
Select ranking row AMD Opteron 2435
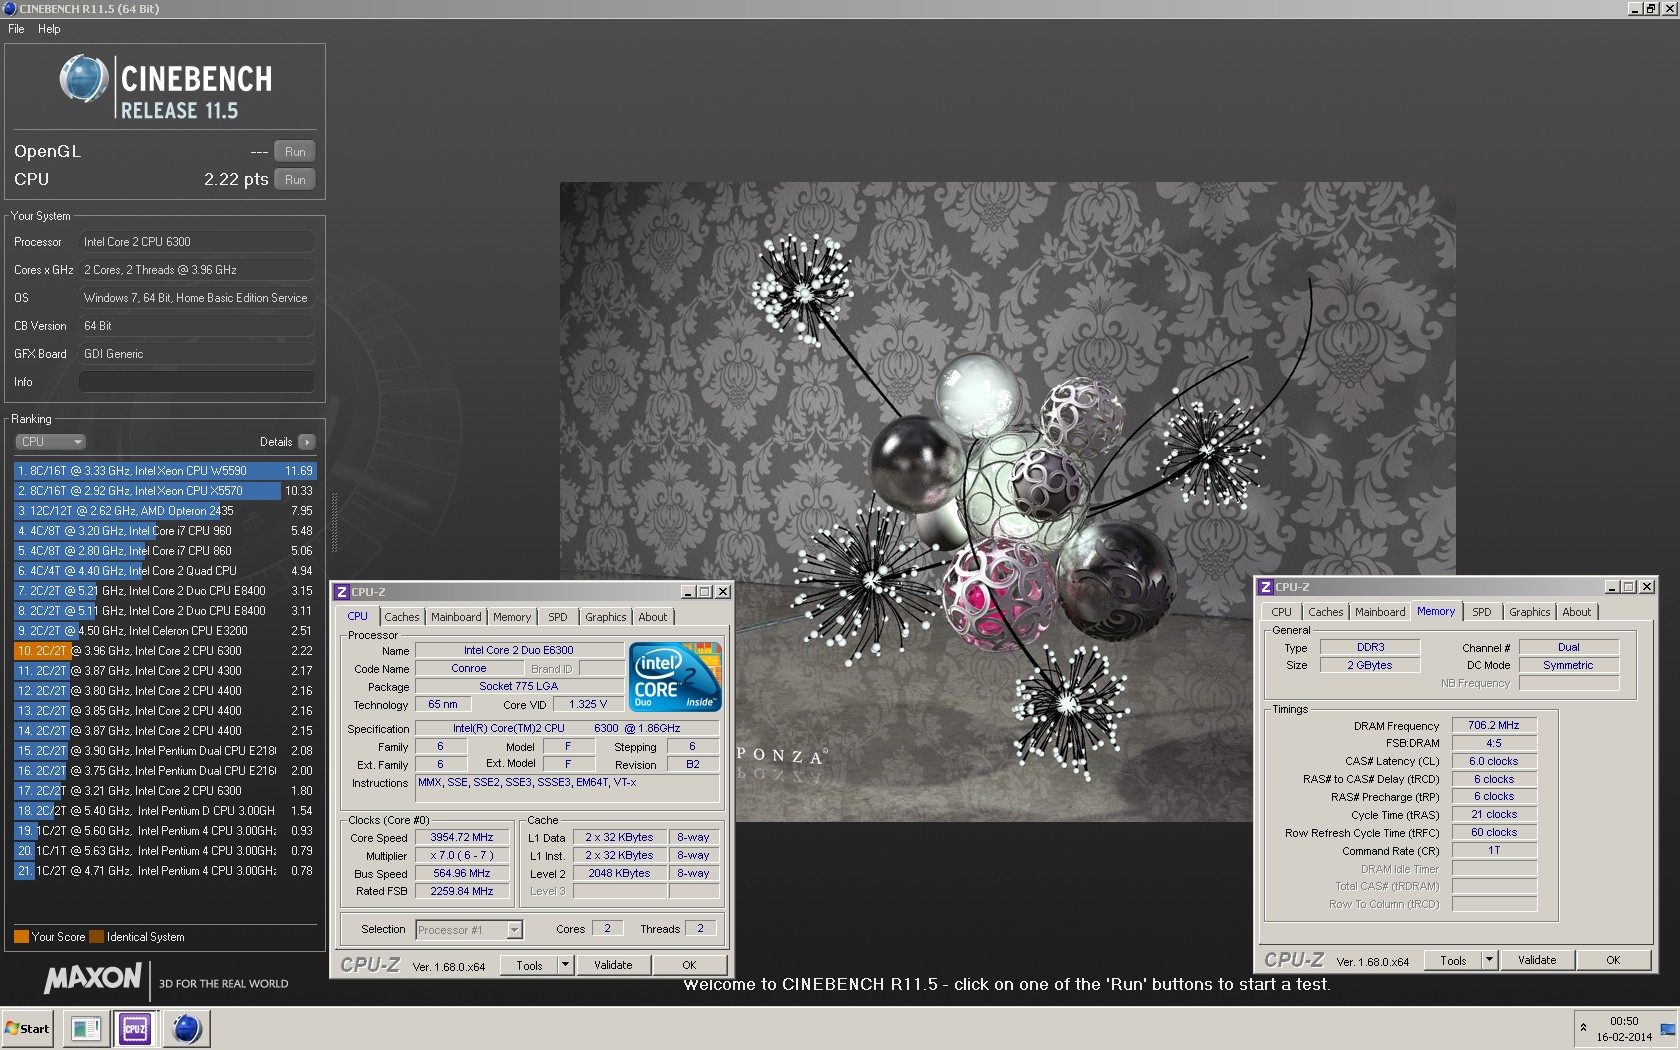[x=165, y=511]
